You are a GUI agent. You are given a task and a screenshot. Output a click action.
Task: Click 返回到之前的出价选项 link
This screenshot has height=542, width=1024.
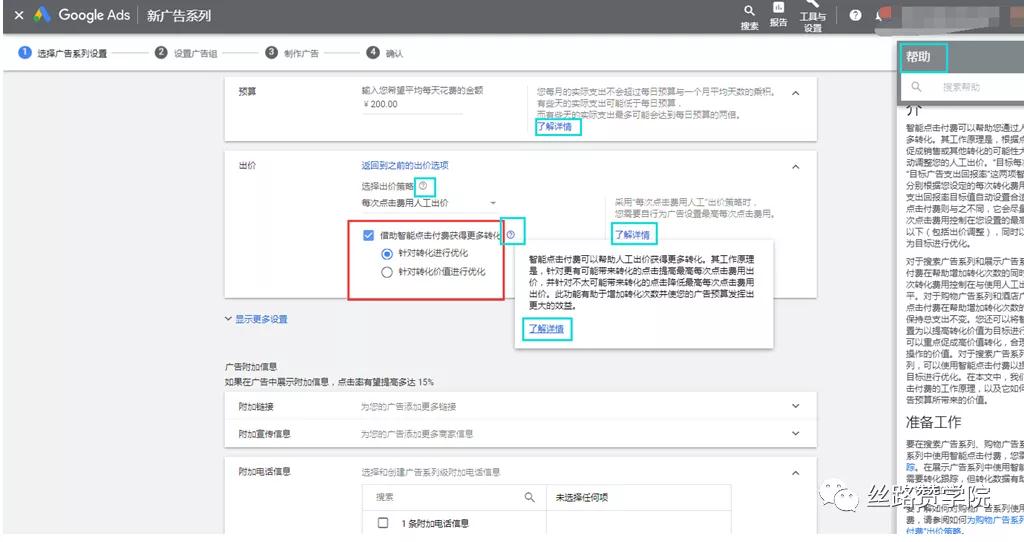[x=405, y=166]
